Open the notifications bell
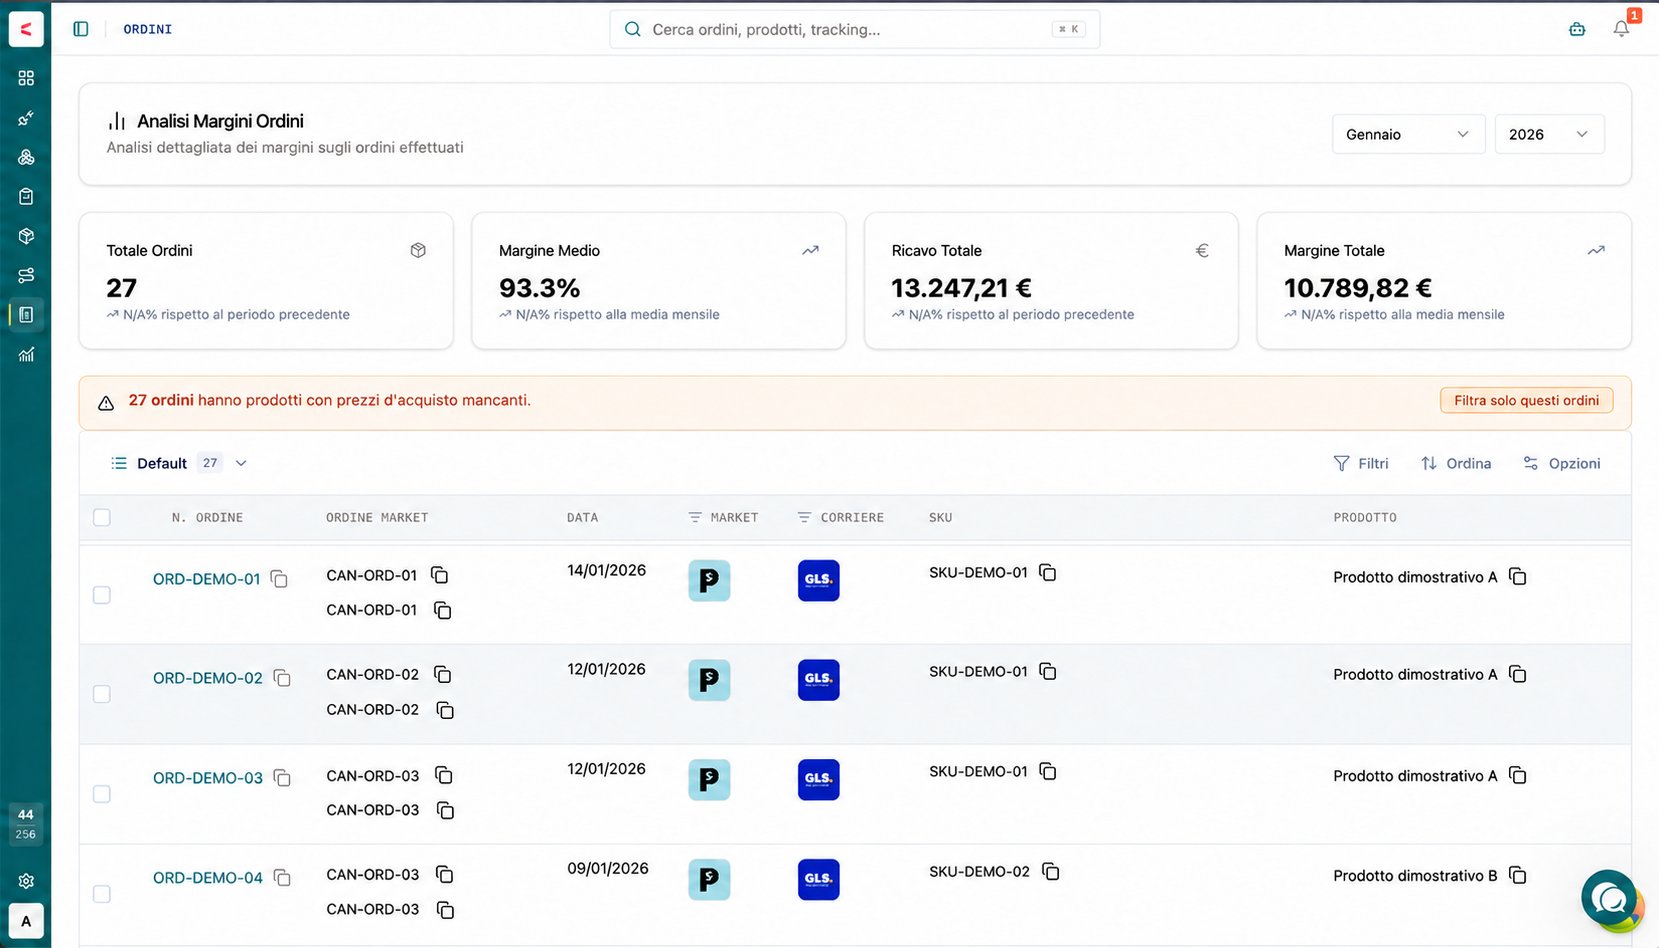This screenshot has height=948, width=1659. 1621,29
